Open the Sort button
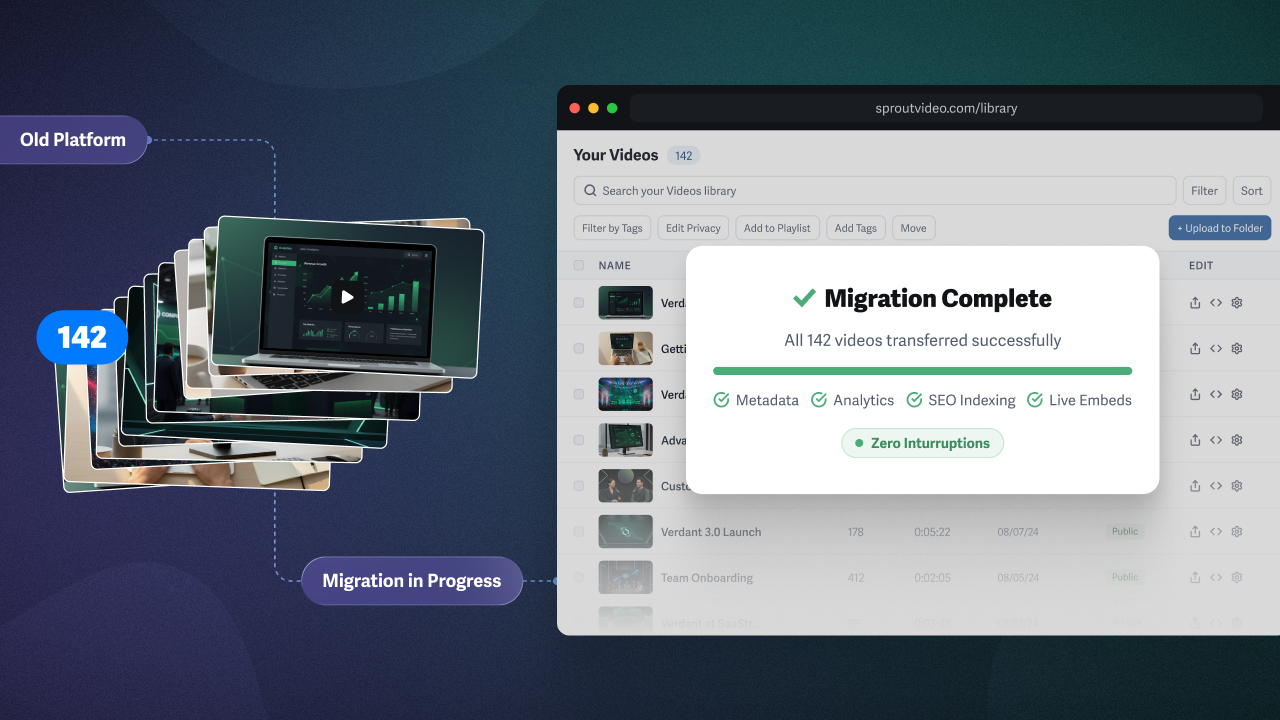 click(x=1252, y=191)
